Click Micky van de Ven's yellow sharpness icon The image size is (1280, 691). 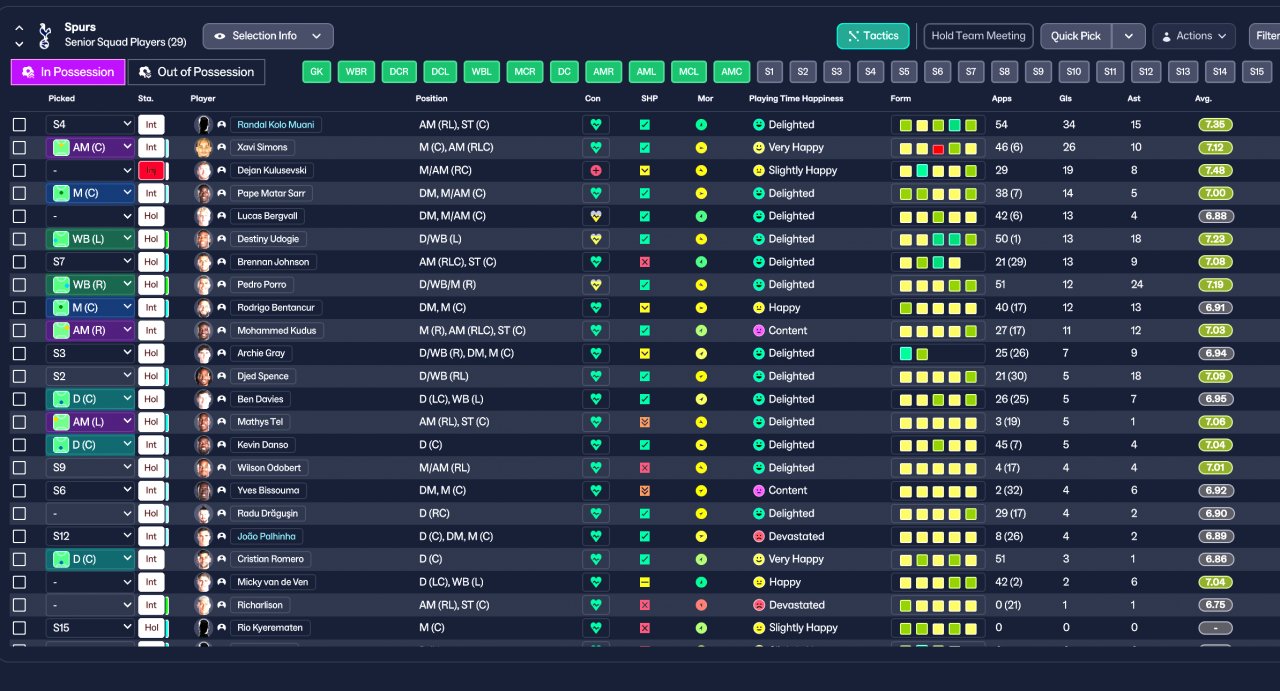[x=645, y=582]
